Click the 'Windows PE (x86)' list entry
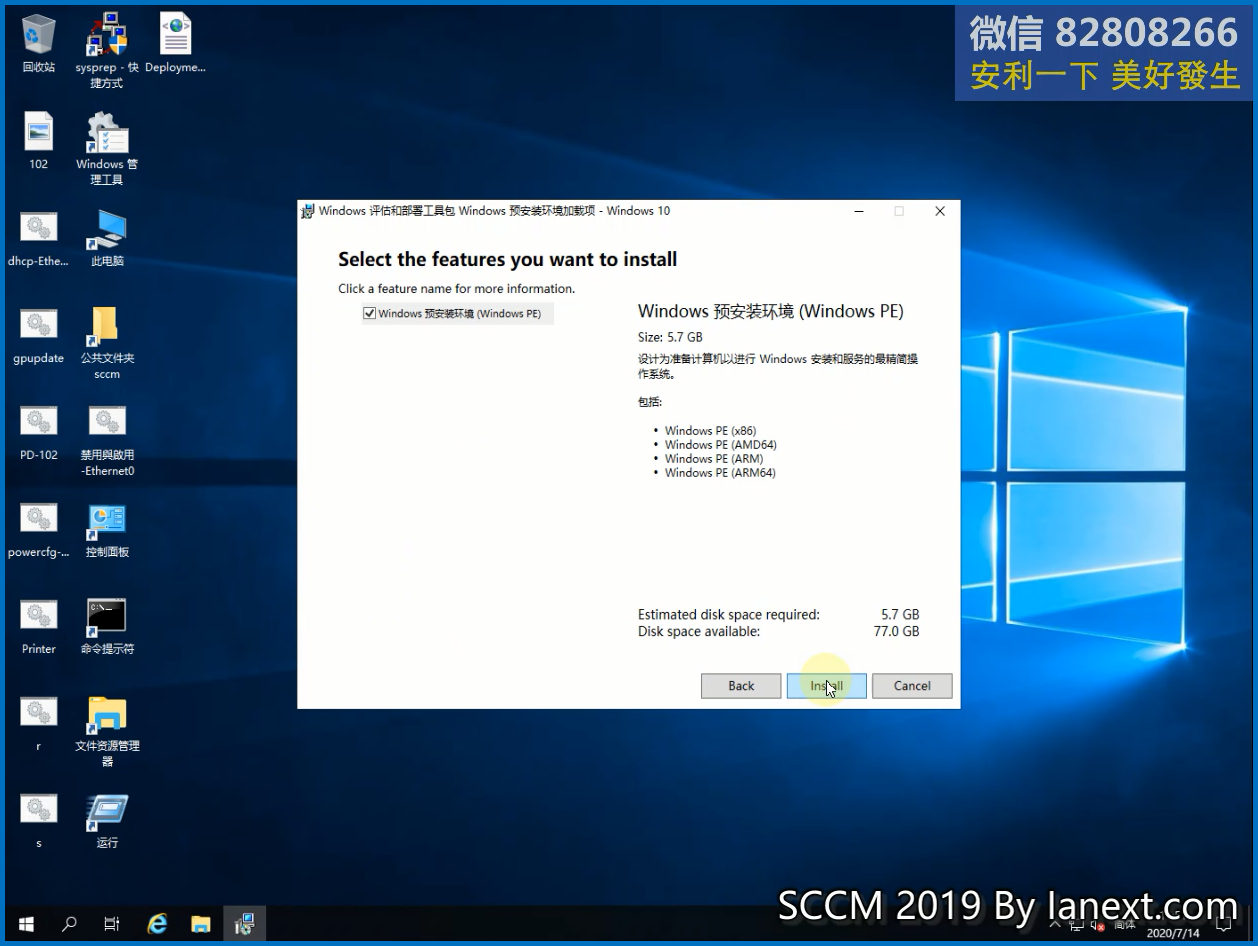Image resolution: width=1258 pixels, height=946 pixels. [710, 431]
